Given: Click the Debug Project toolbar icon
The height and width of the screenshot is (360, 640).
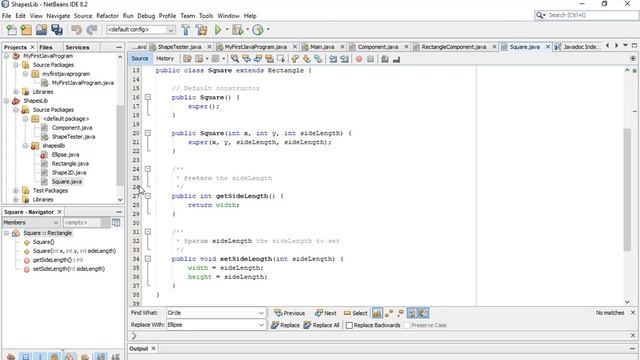Looking at the screenshot, I should [x=237, y=30].
